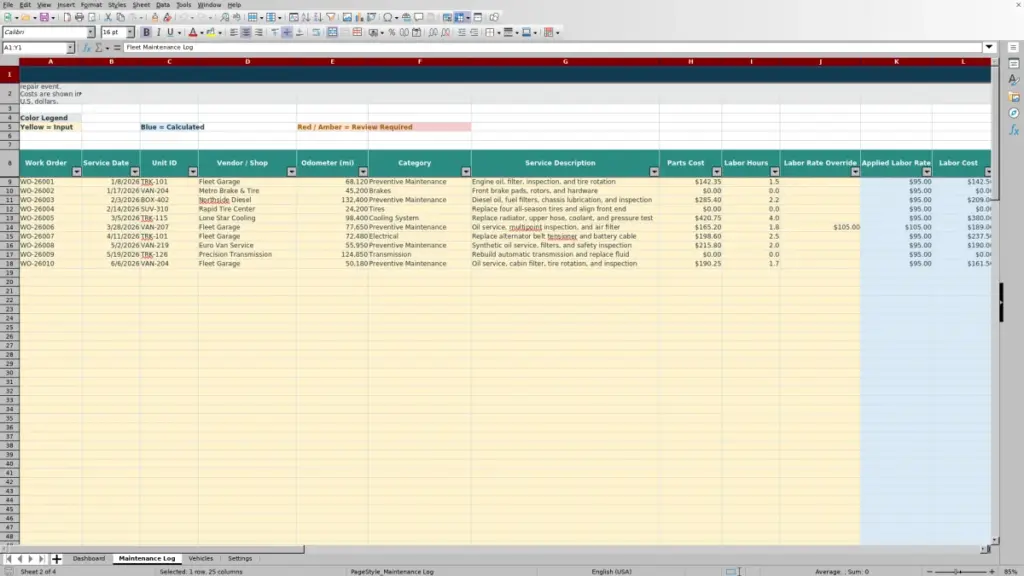The image size is (1024, 576).
Task: Expand the formula bar arrow
Action: point(989,48)
